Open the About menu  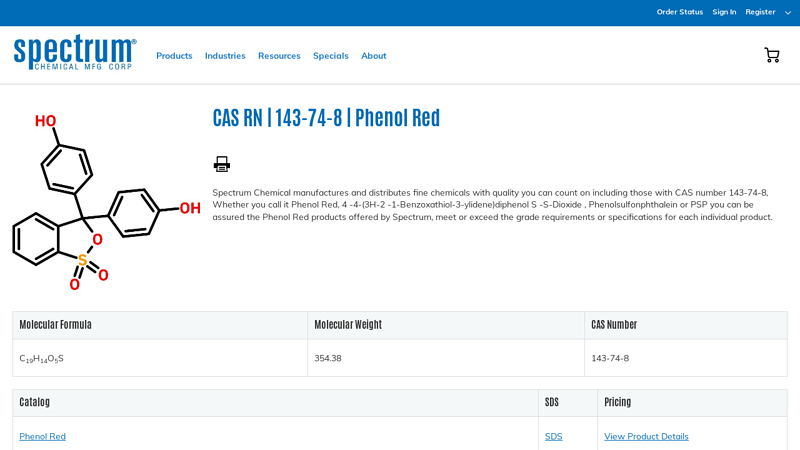click(373, 56)
